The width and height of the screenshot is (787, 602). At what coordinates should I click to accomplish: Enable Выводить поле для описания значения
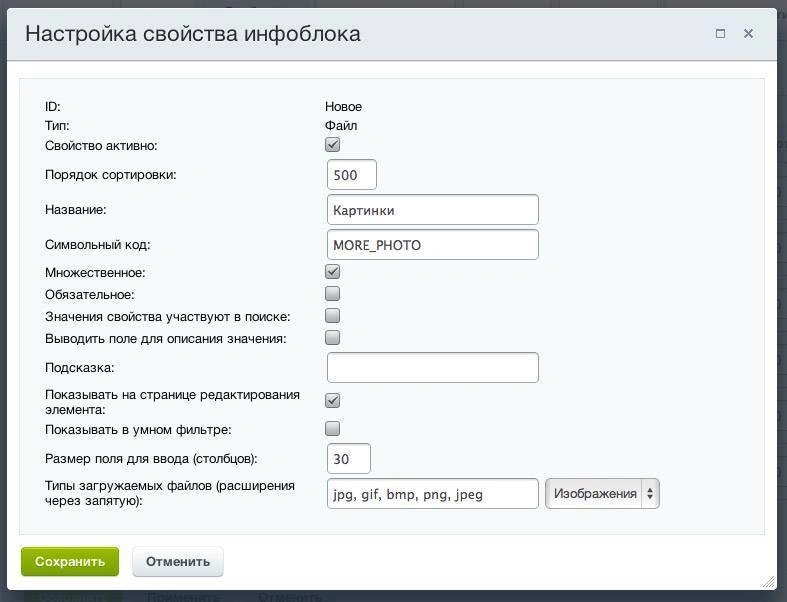332,337
